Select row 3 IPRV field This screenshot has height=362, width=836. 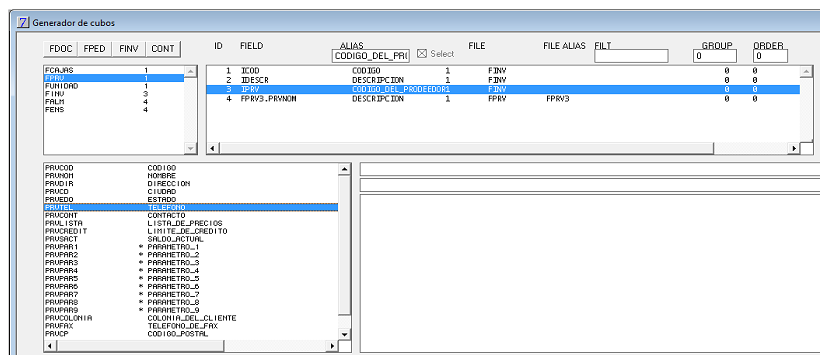click(503, 90)
